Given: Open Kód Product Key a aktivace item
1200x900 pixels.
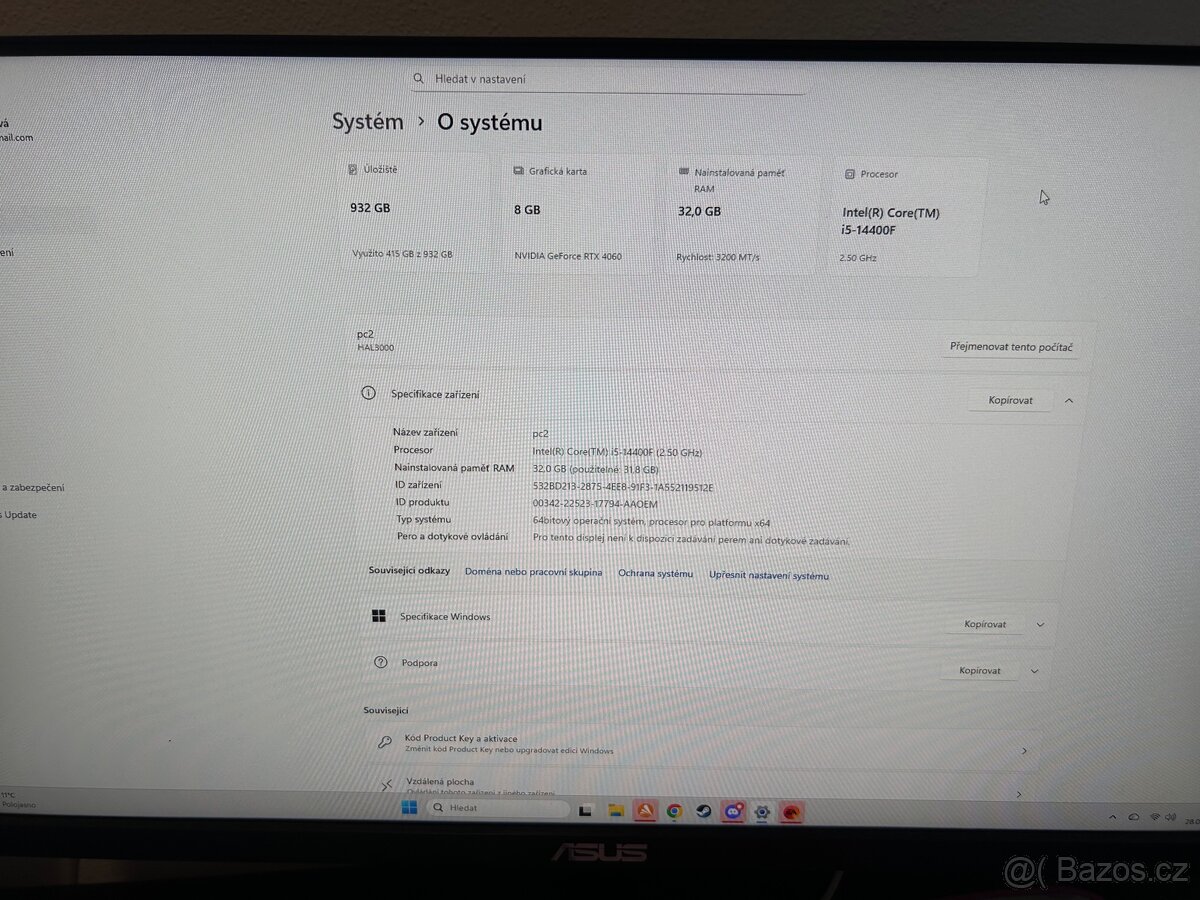Looking at the screenshot, I should tap(700, 744).
